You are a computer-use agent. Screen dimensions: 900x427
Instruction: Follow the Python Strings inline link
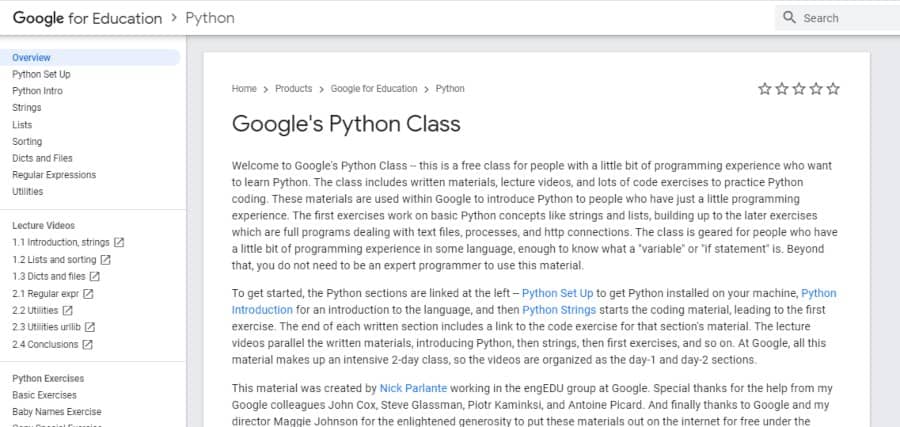559,310
